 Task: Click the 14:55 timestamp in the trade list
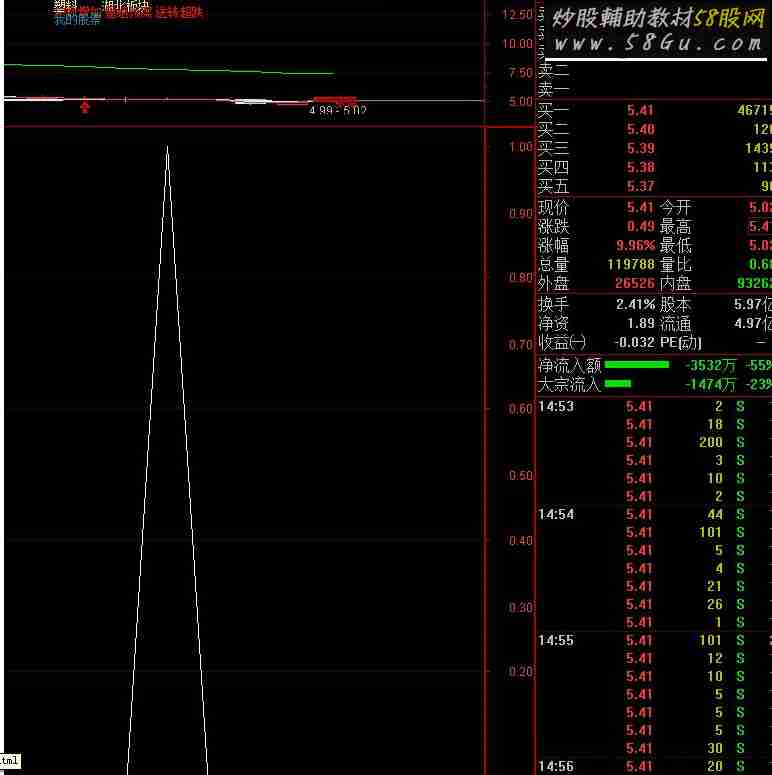(x=556, y=641)
